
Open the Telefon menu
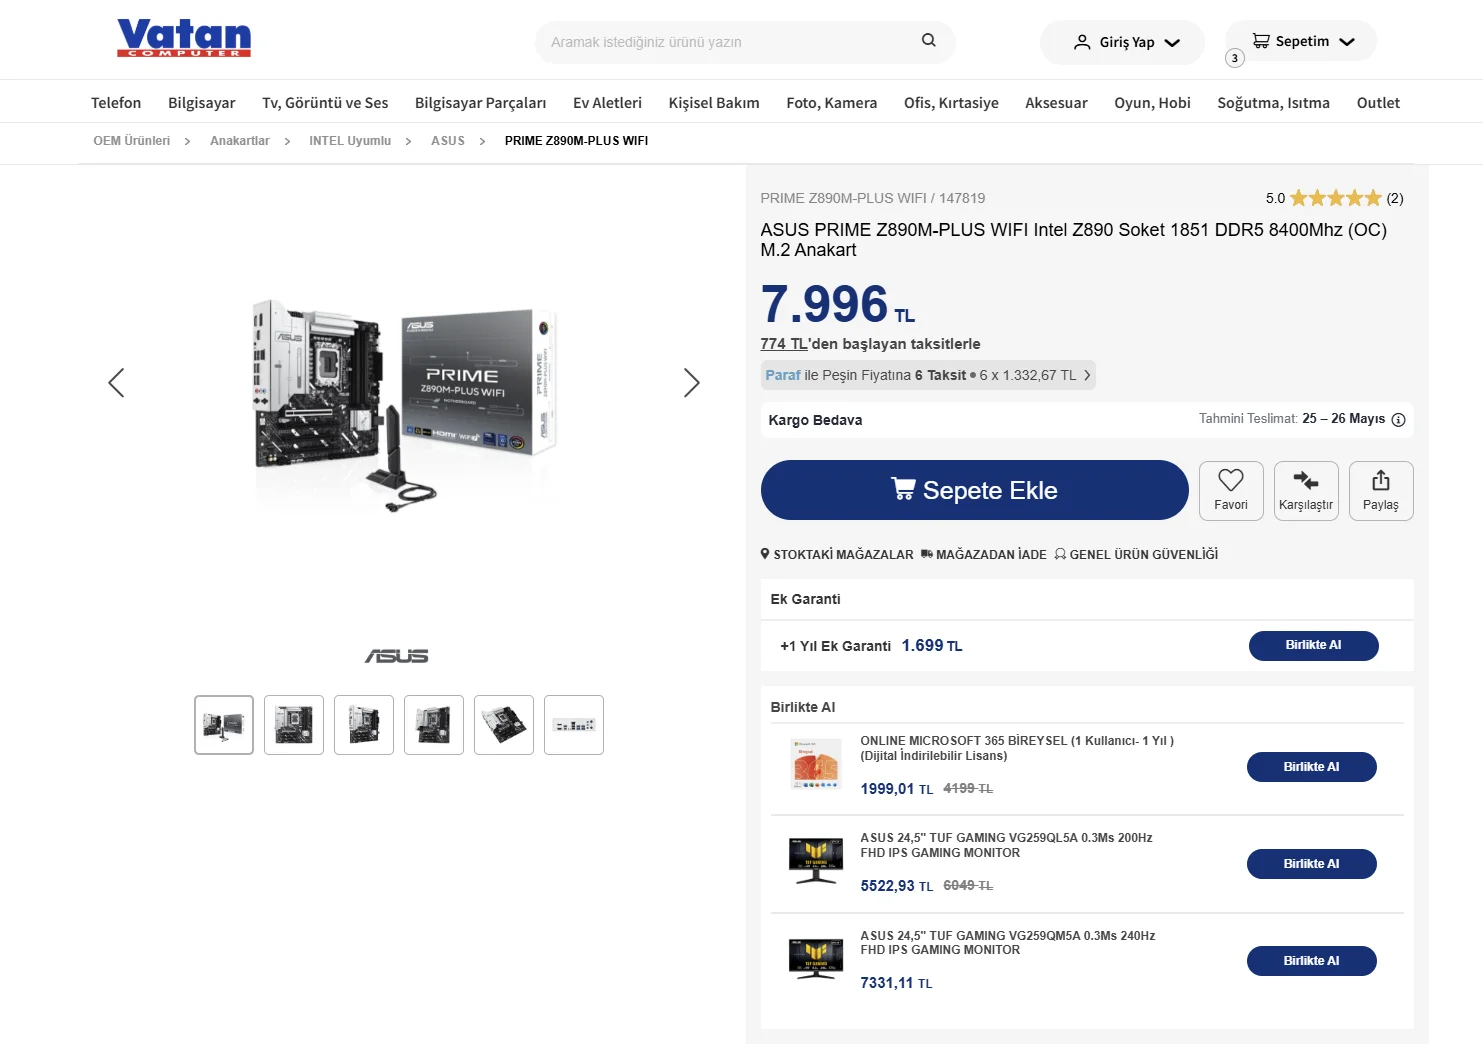116,103
